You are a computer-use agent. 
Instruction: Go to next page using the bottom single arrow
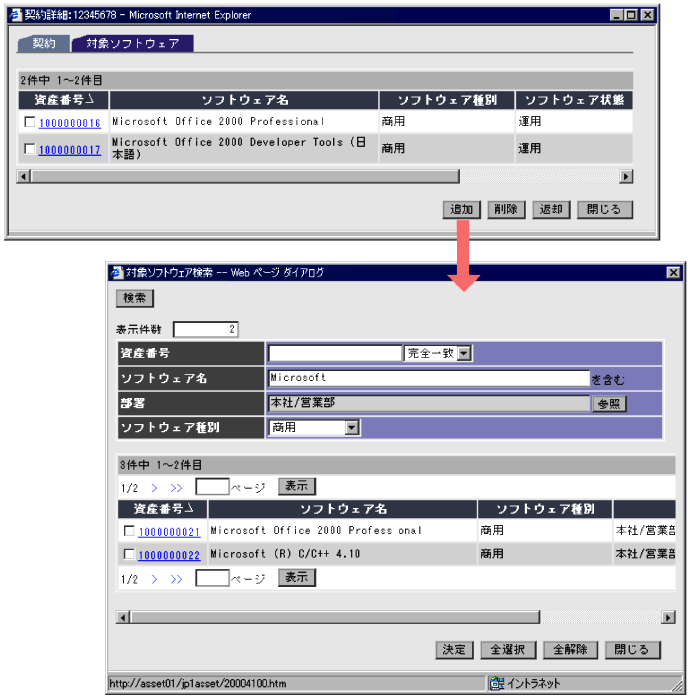point(154,579)
